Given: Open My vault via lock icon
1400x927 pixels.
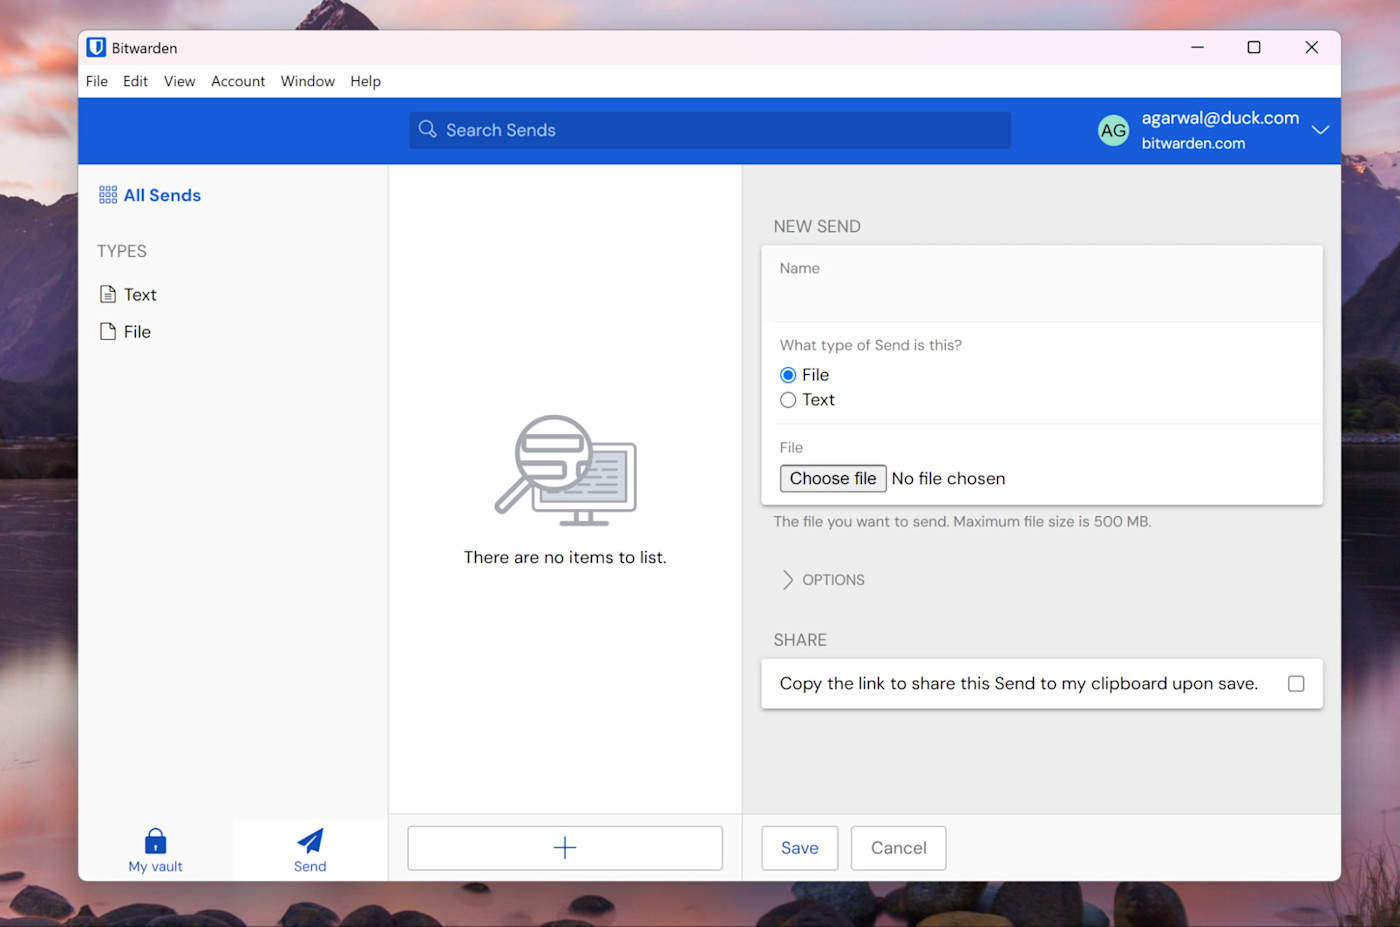Looking at the screenshot, I should click(x=155, y=840).
